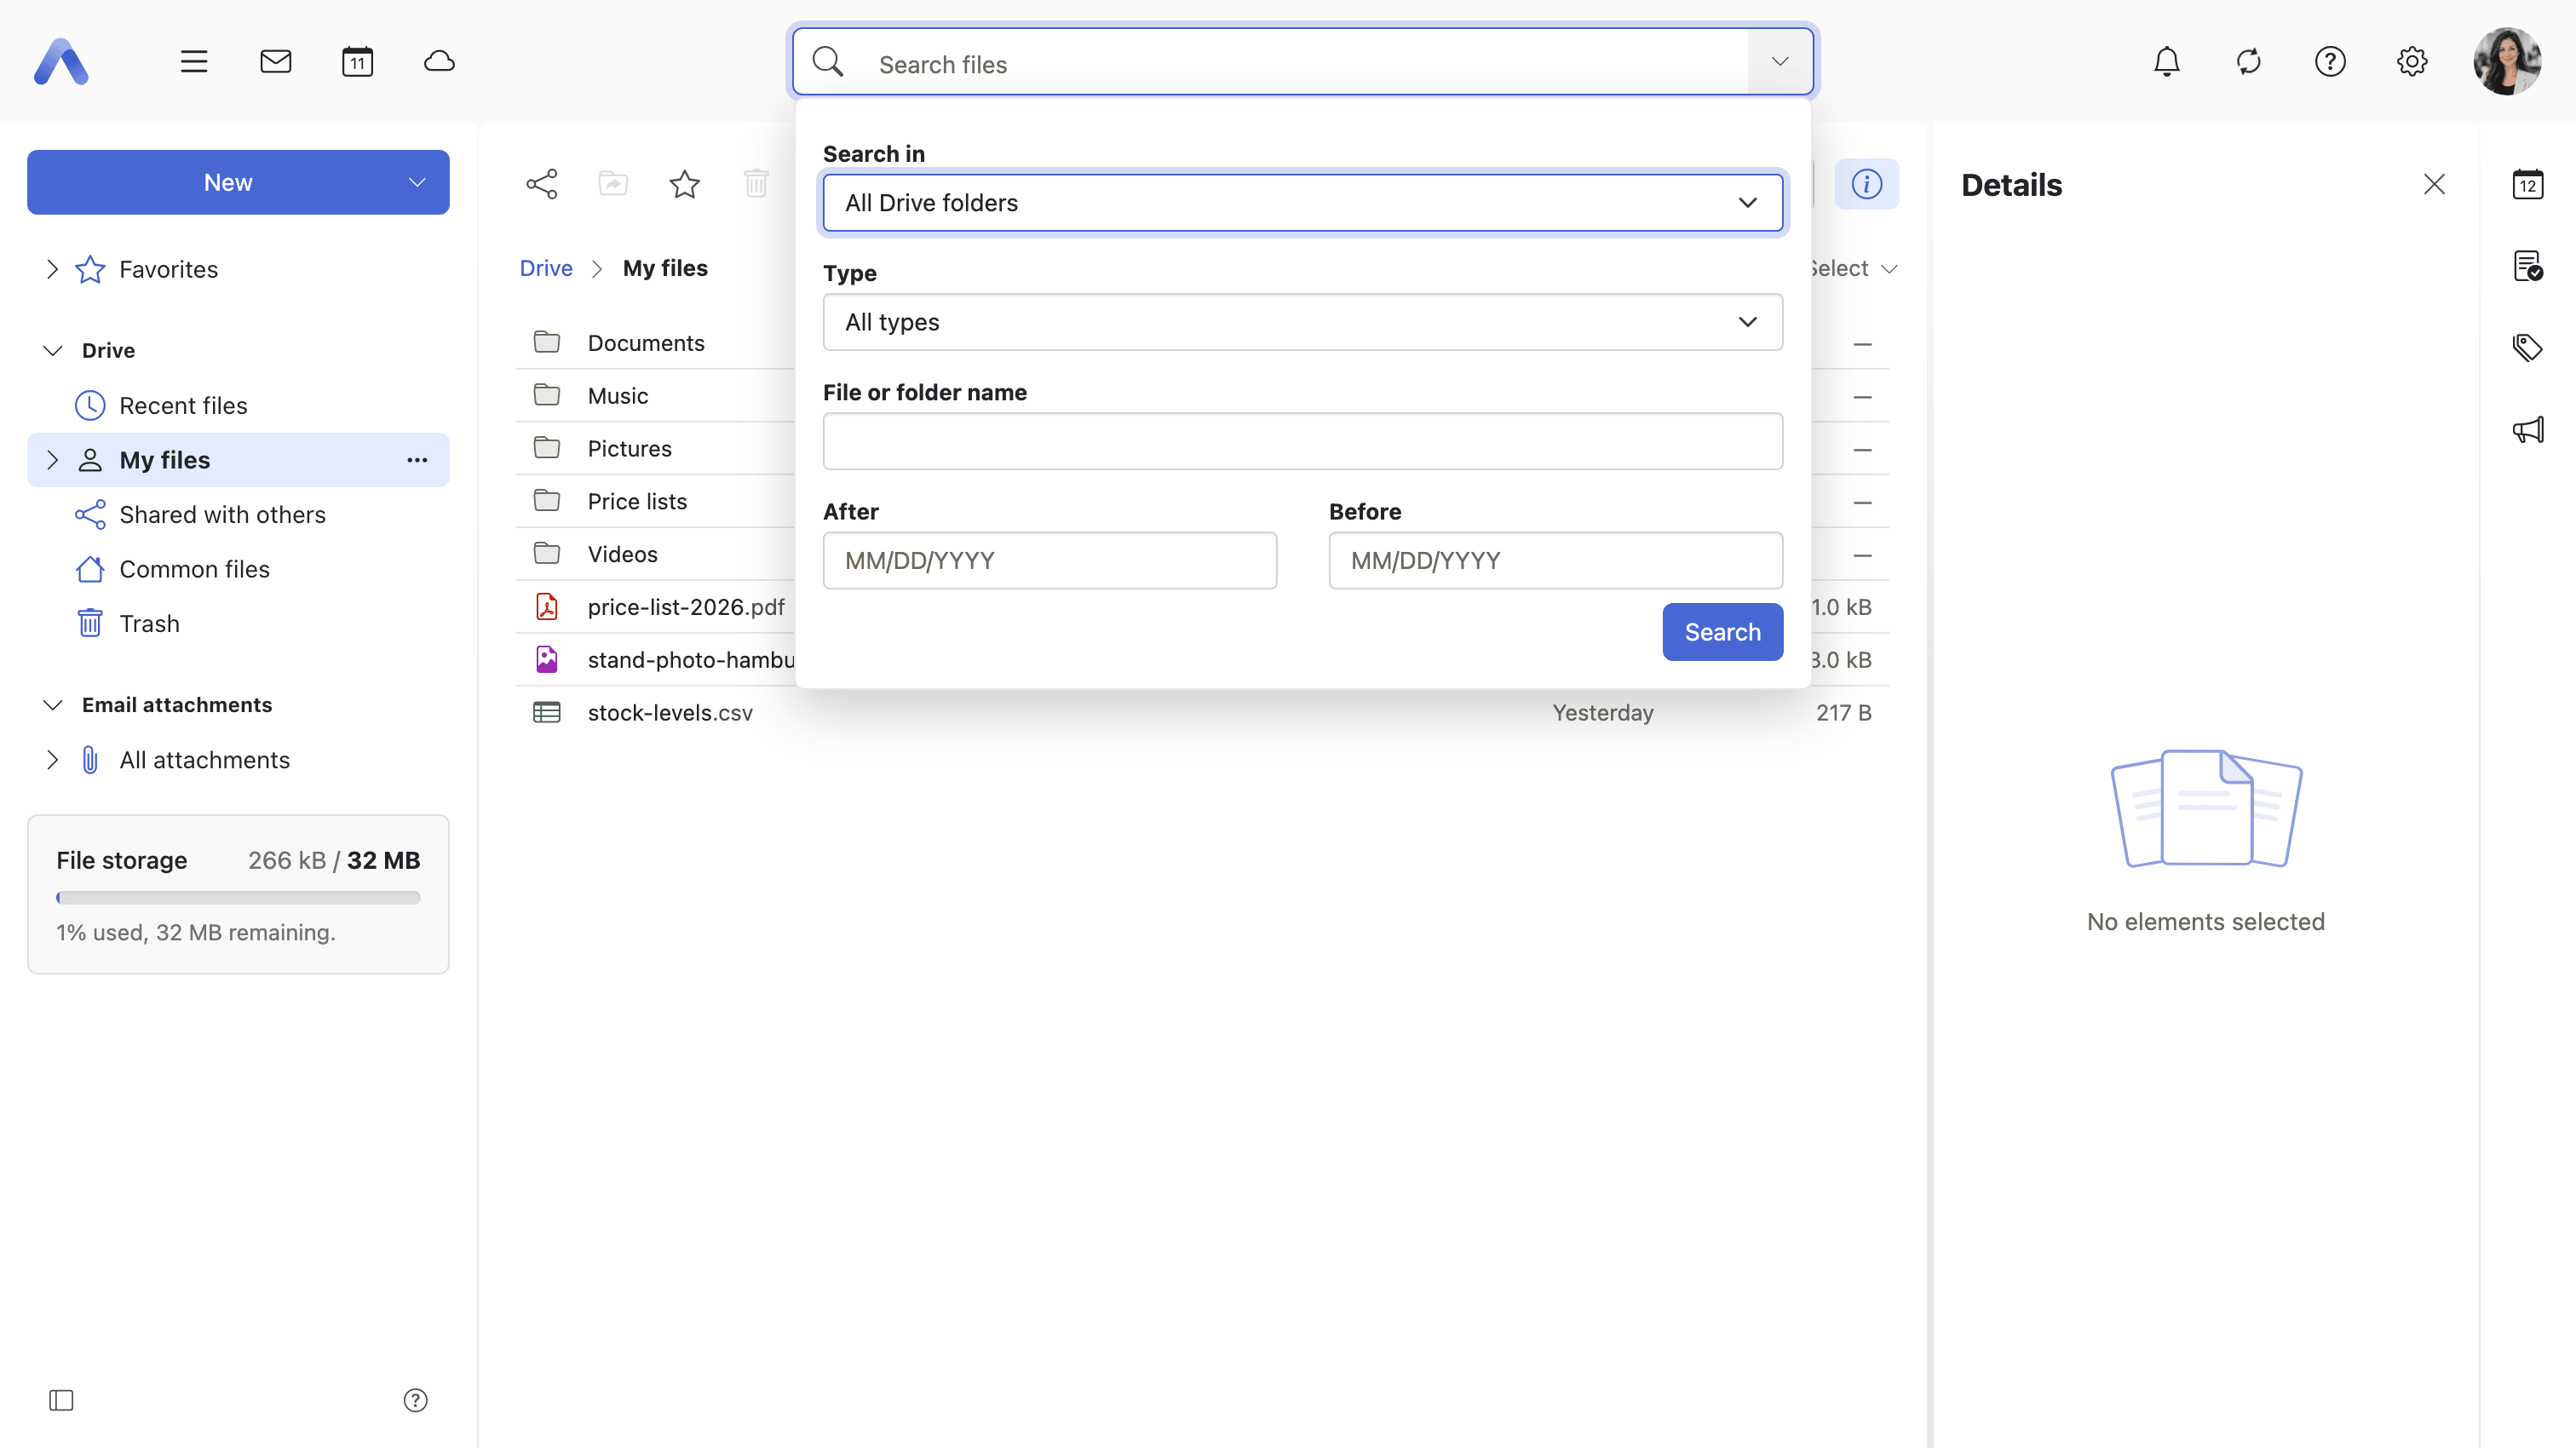Open Common files in sidebar
This screenshot has width=2576, height=1448.
(x=194, y=569)
